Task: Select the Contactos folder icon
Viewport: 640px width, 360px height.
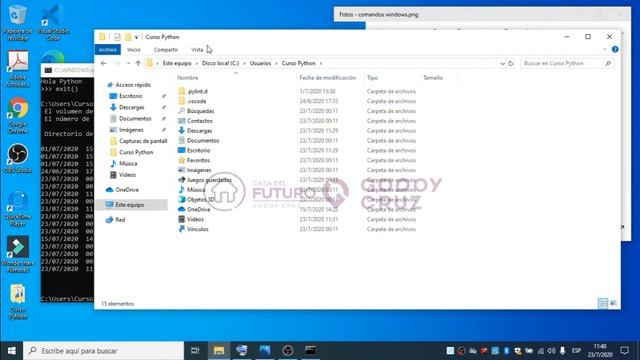Action: (182, 121)
